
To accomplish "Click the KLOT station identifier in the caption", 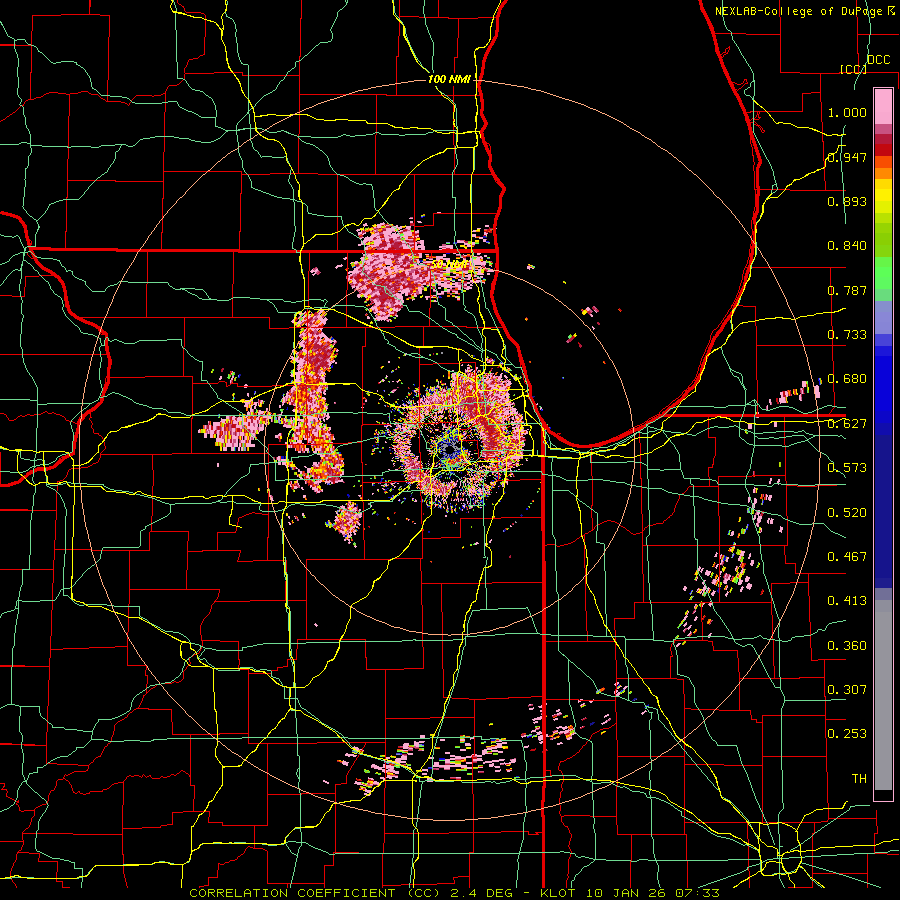I will click(x=557, y=893).
